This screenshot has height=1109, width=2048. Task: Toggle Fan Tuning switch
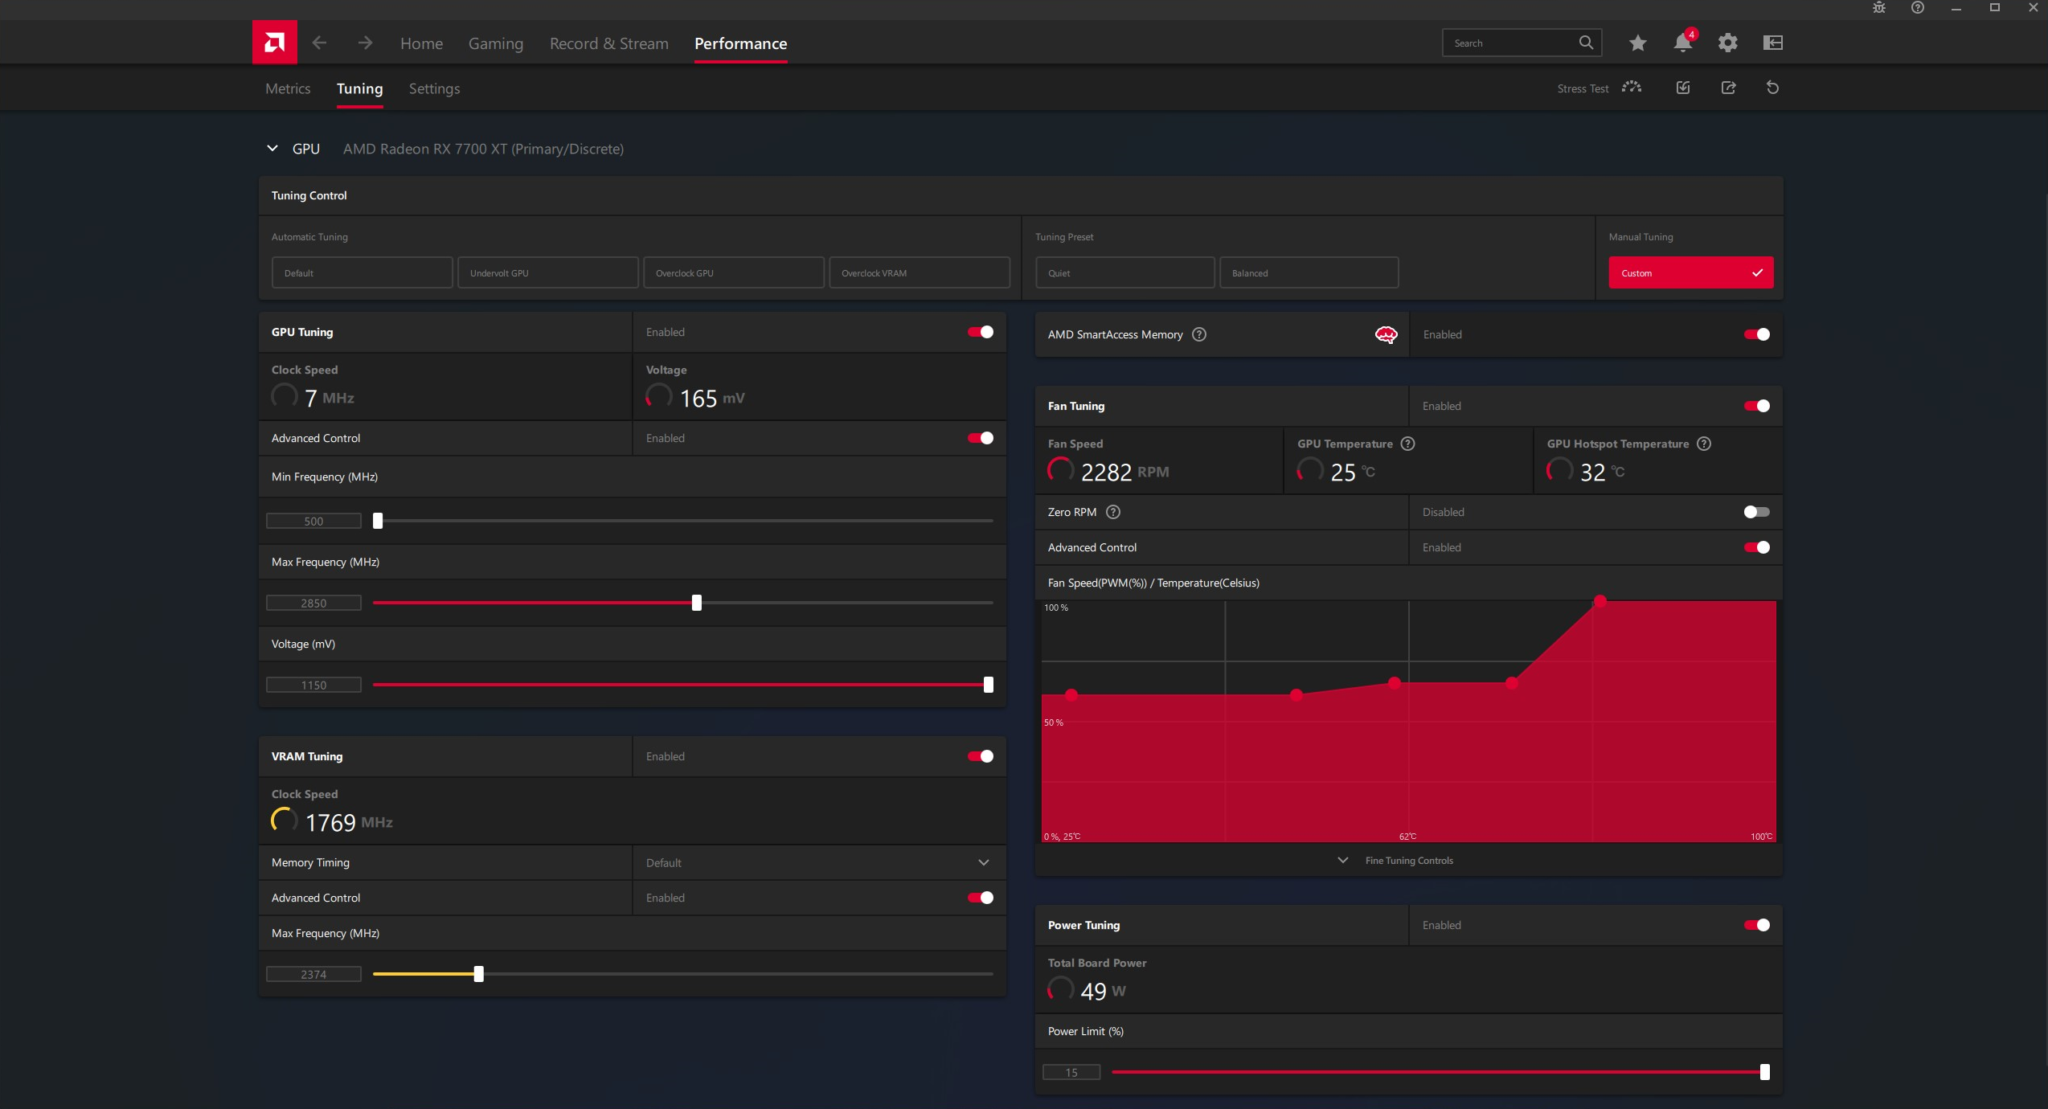coord(1757,406)
